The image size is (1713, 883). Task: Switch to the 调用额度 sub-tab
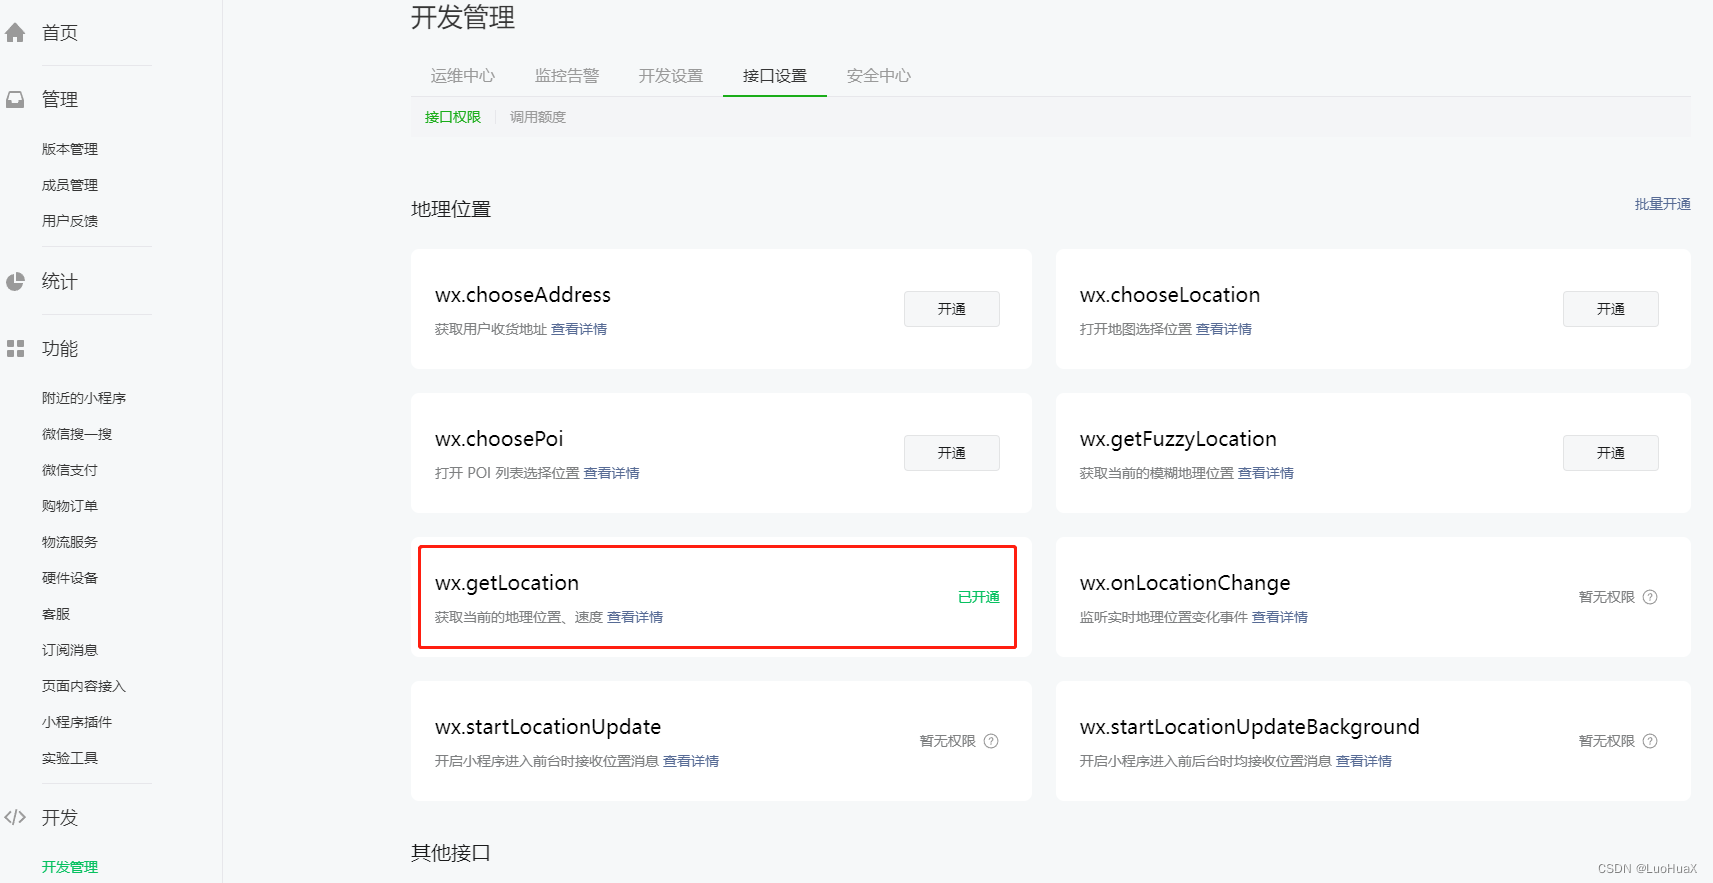coord(538,117)
